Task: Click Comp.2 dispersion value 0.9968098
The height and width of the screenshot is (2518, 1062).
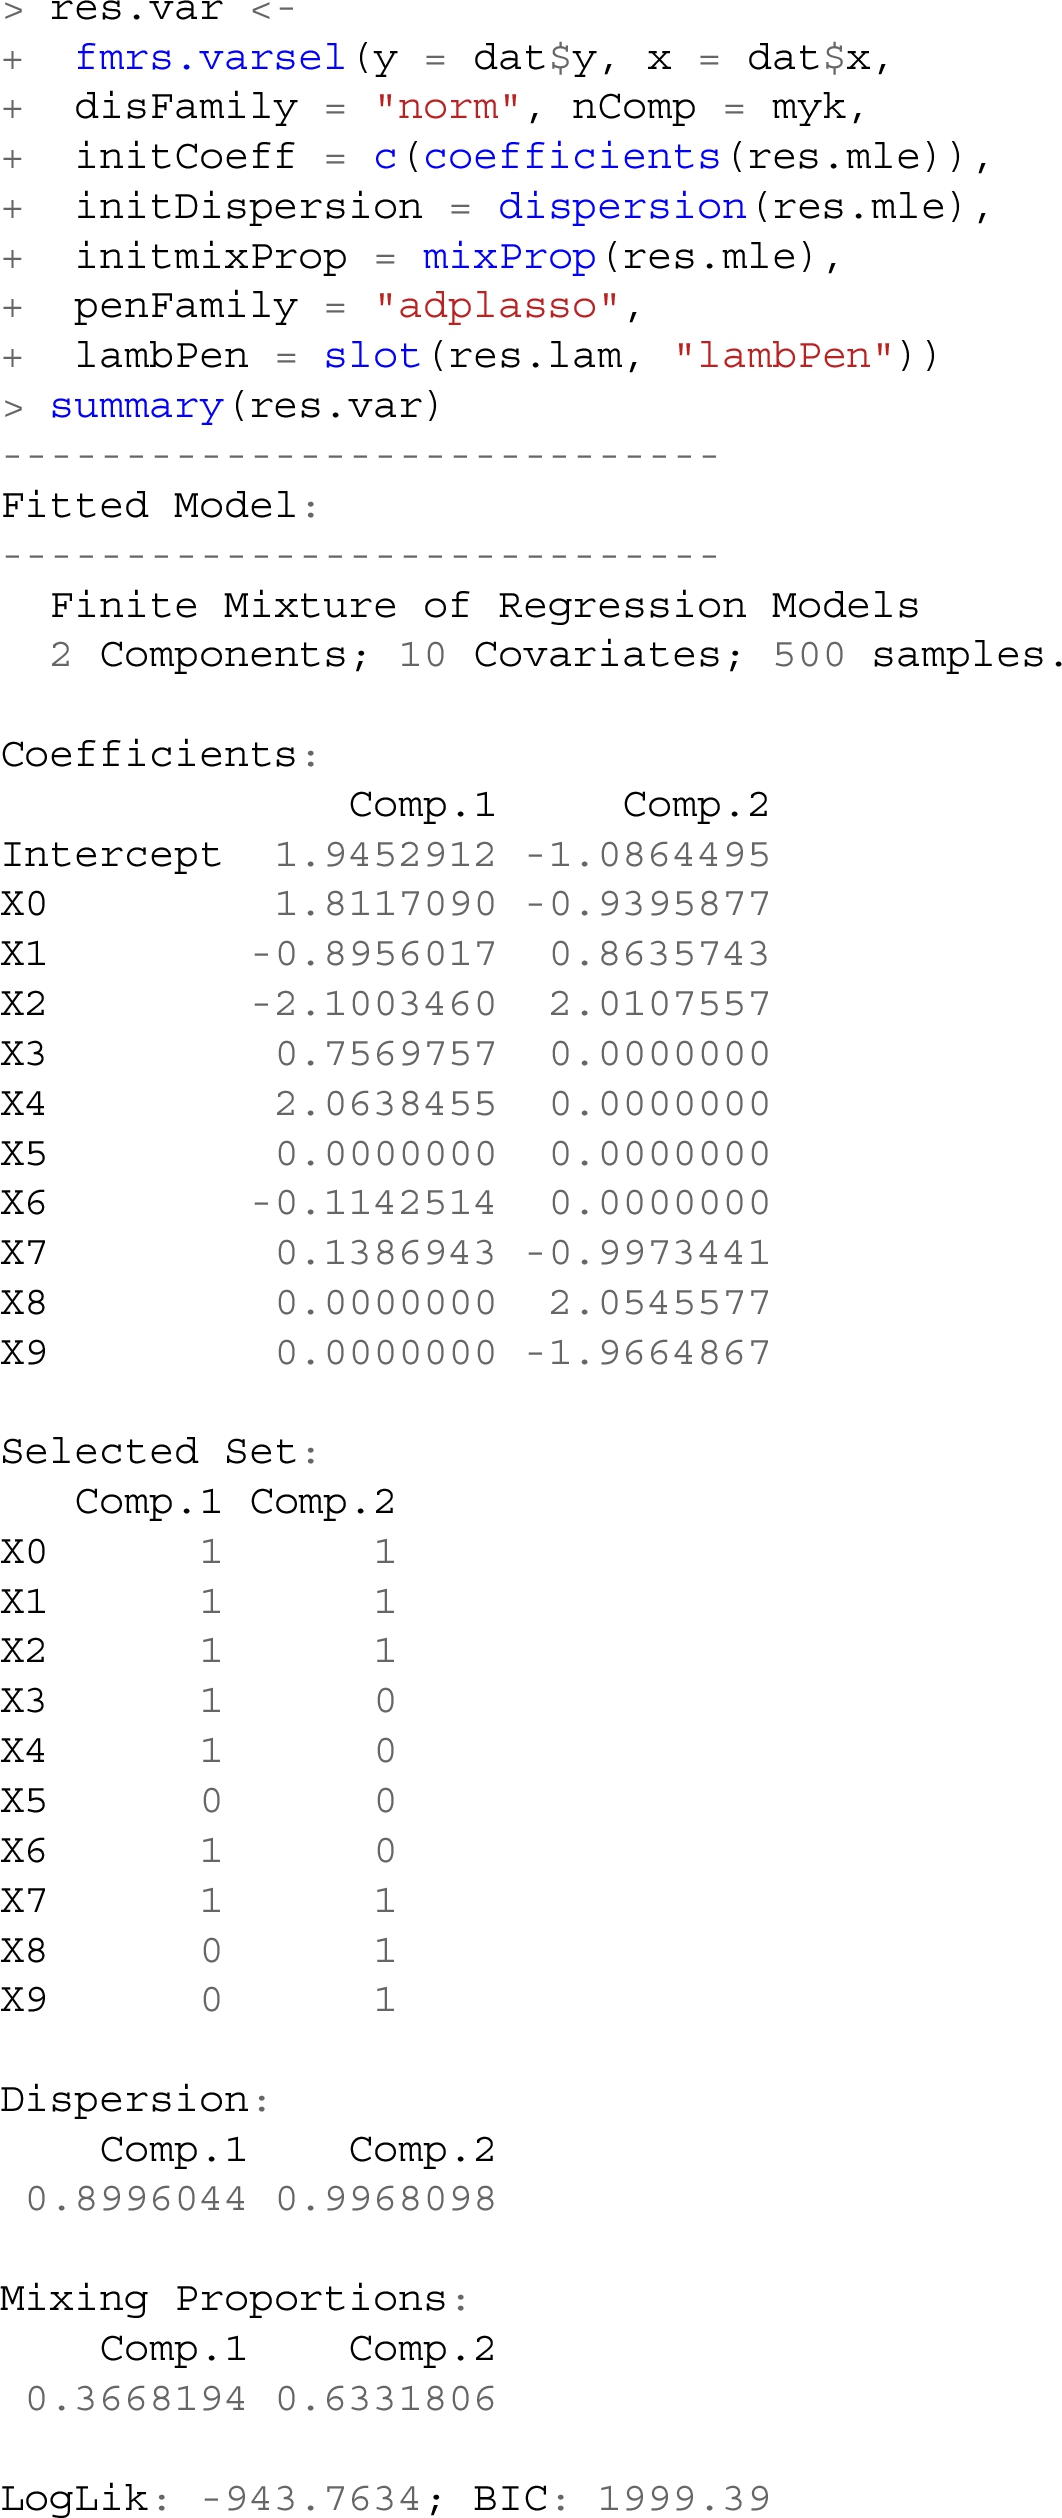Action: tap(385, 2200)
